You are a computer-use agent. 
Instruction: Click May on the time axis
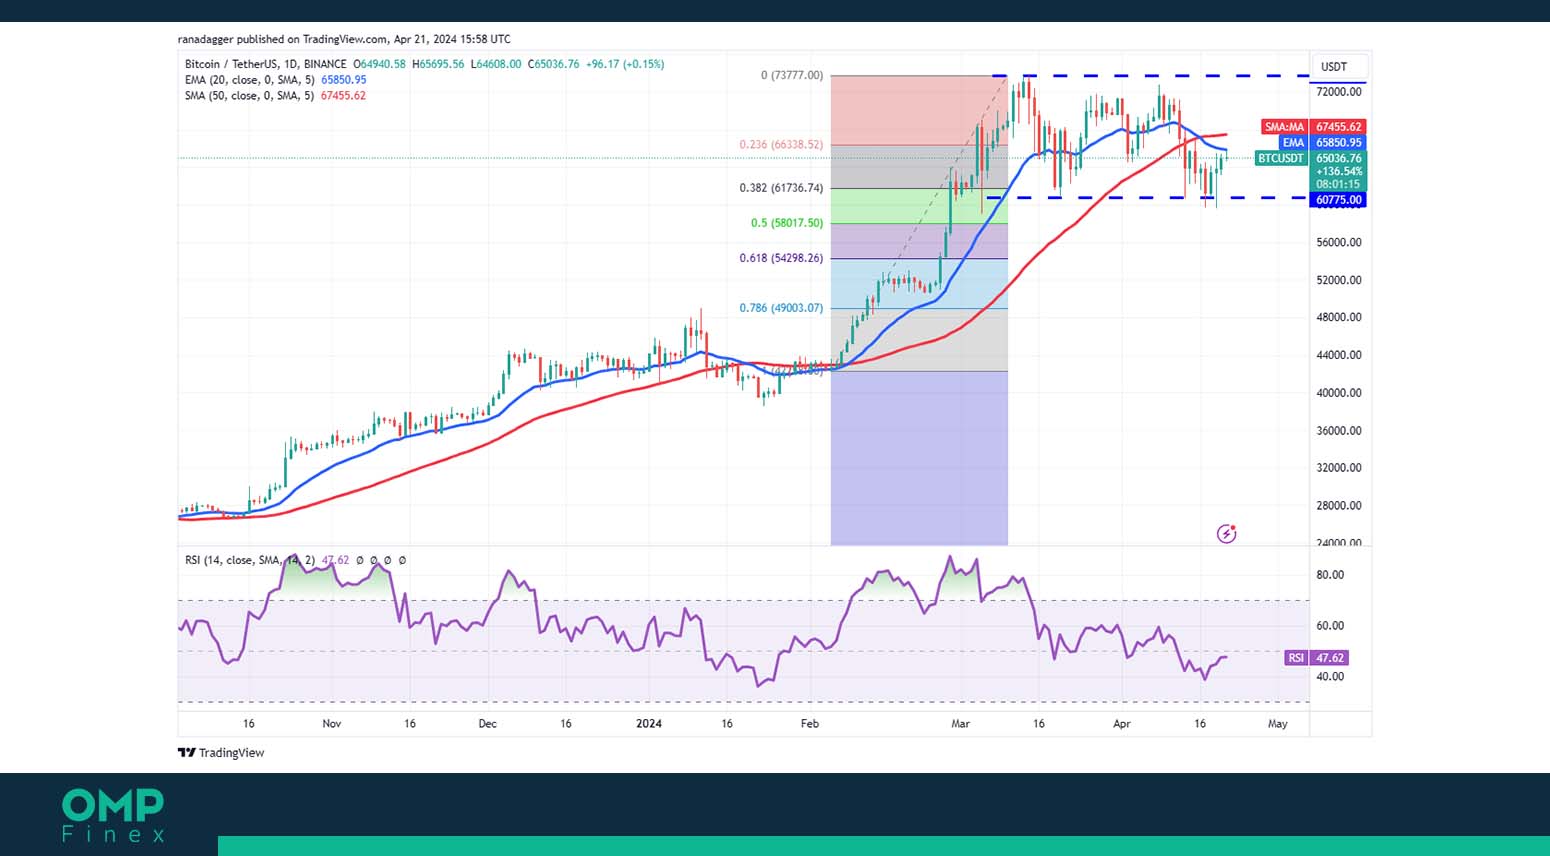1278,724
